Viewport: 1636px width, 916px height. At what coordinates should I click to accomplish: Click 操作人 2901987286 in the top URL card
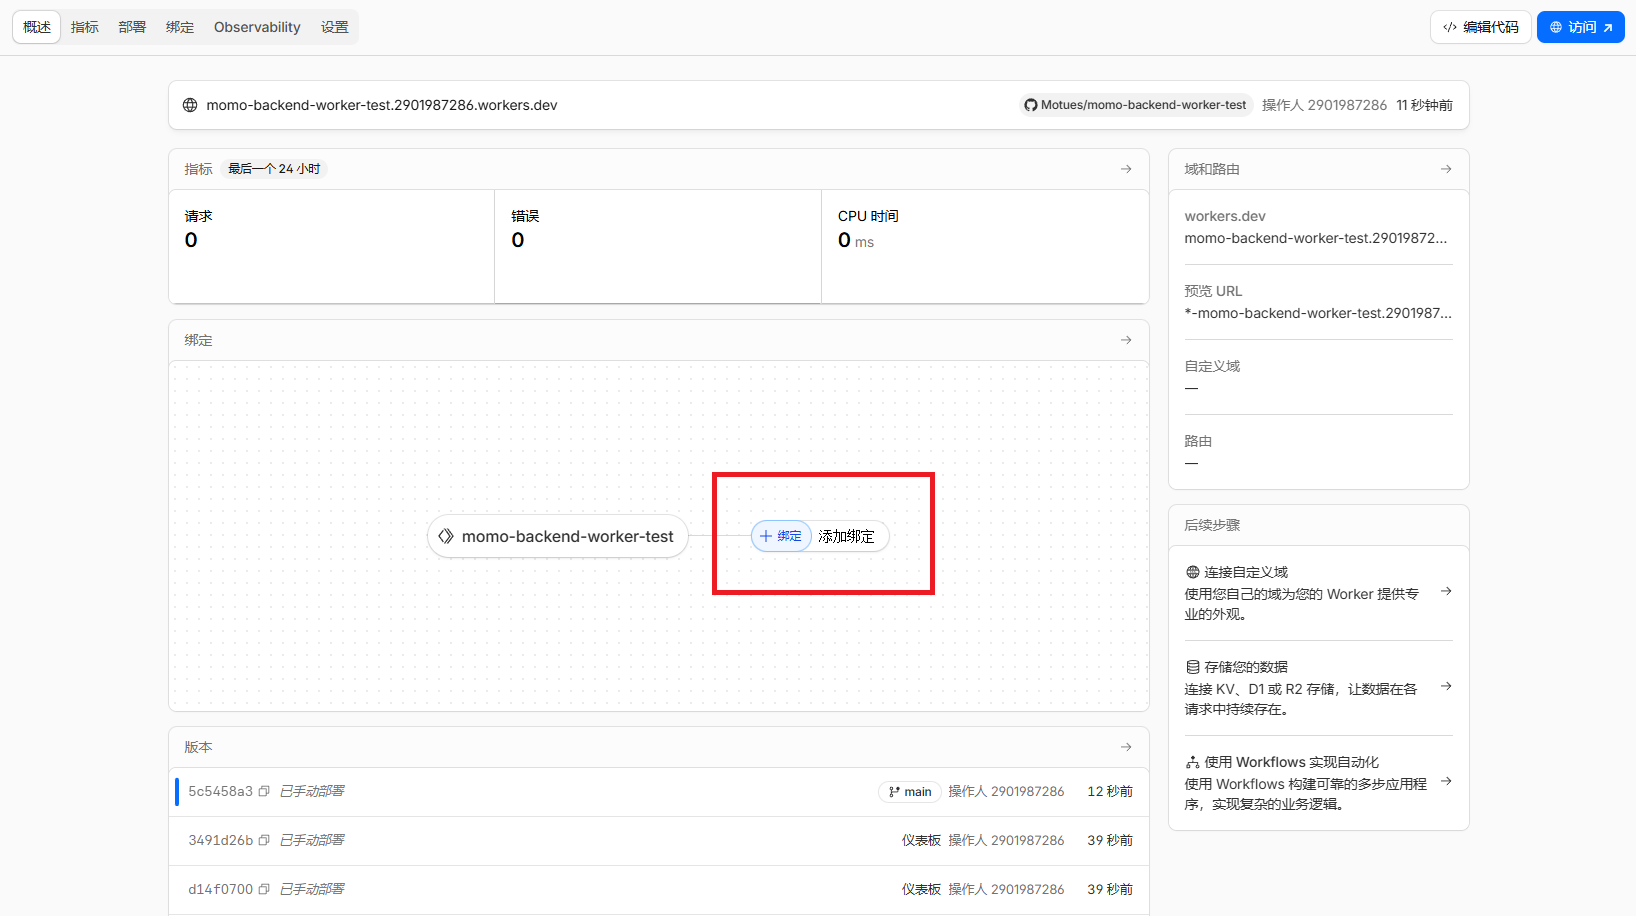coord(1324,105)
